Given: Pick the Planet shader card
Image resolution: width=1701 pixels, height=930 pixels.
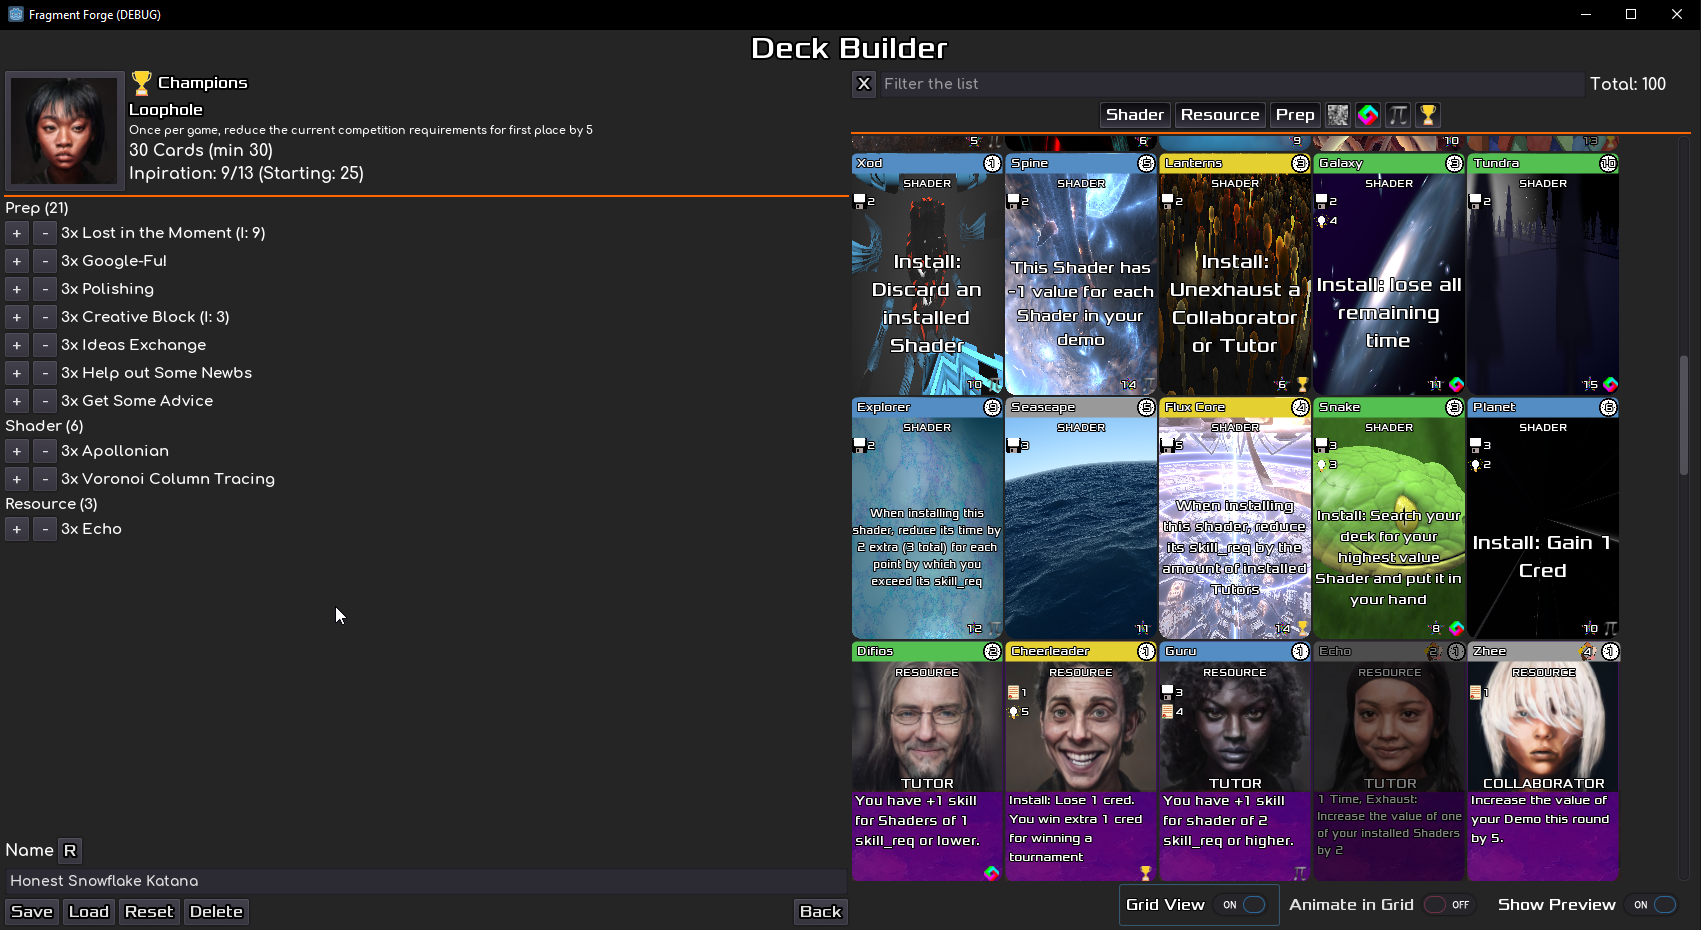Looking at the screenshot, I should click(1543, 518).
